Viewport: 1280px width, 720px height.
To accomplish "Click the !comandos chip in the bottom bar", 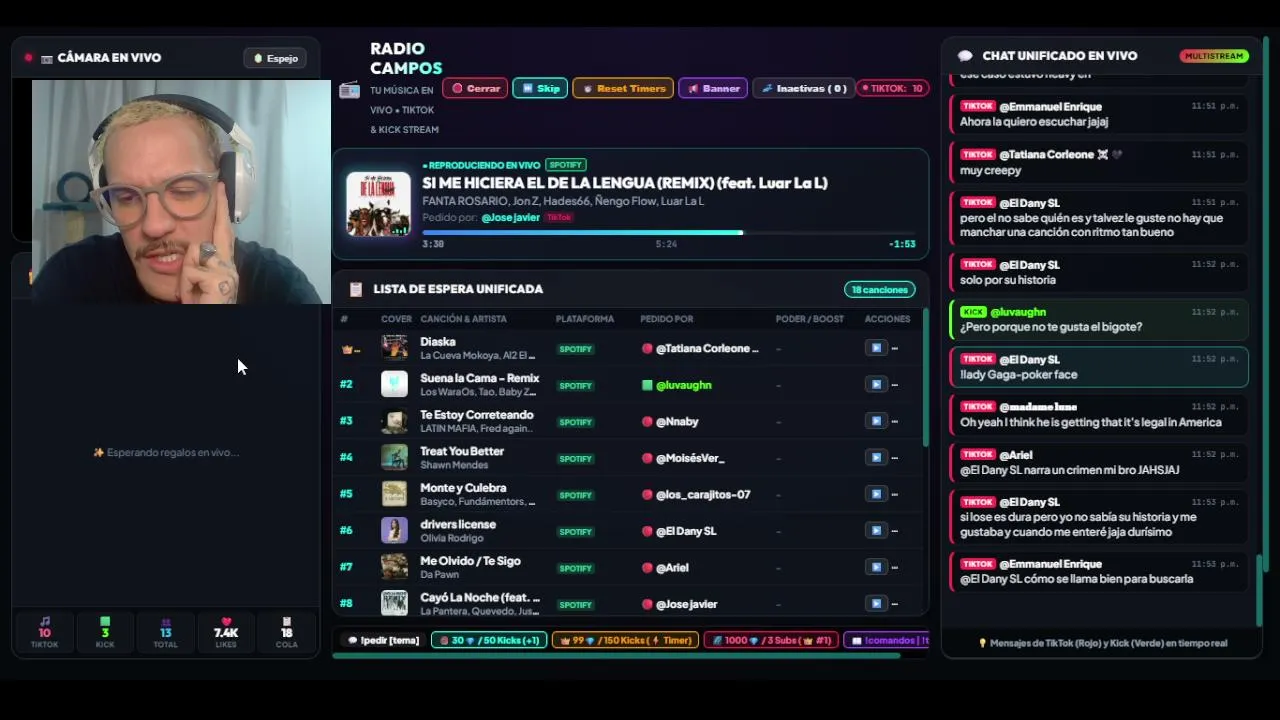I will click(887, 640).
